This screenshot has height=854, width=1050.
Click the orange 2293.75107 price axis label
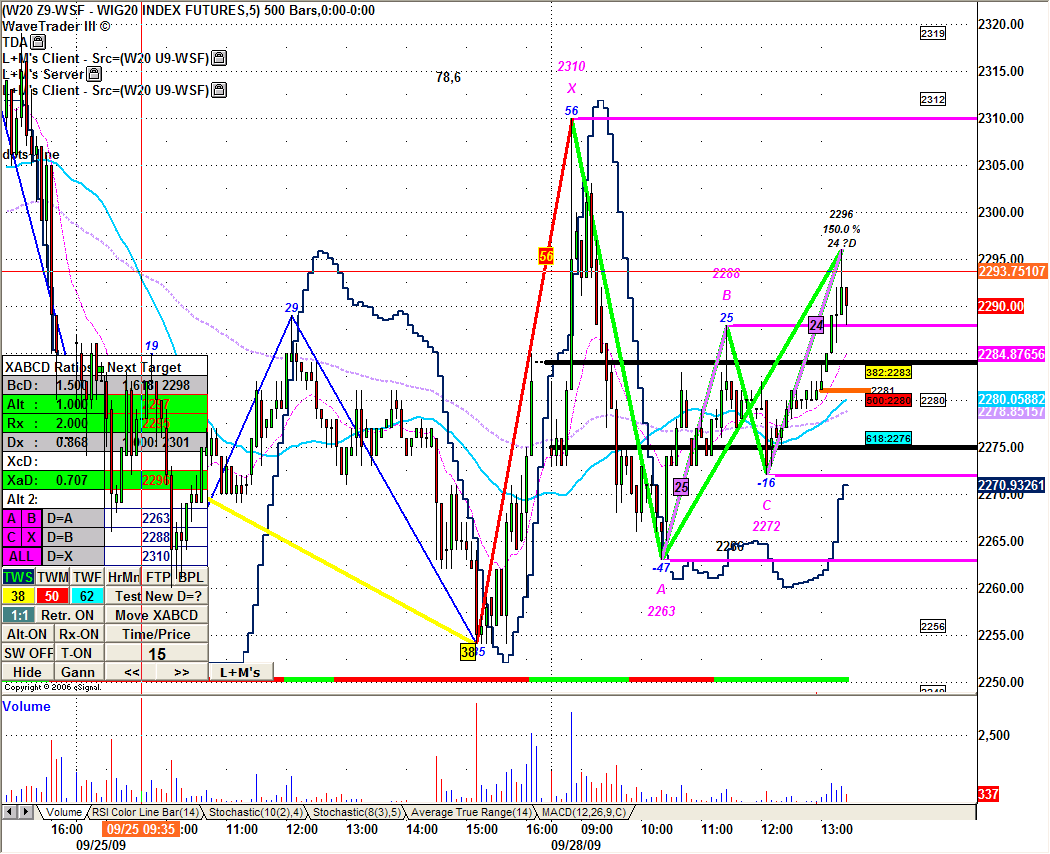tap(1012, 271)
